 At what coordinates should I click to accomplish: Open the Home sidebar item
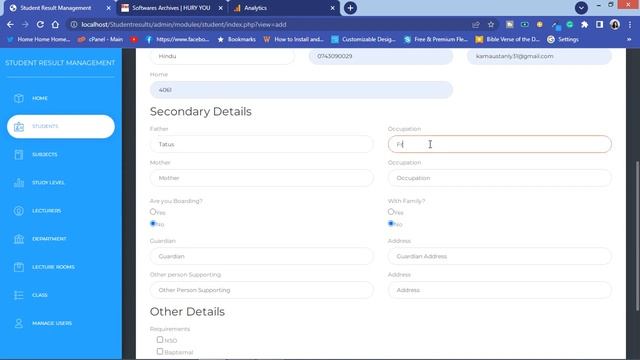point(40,98)
